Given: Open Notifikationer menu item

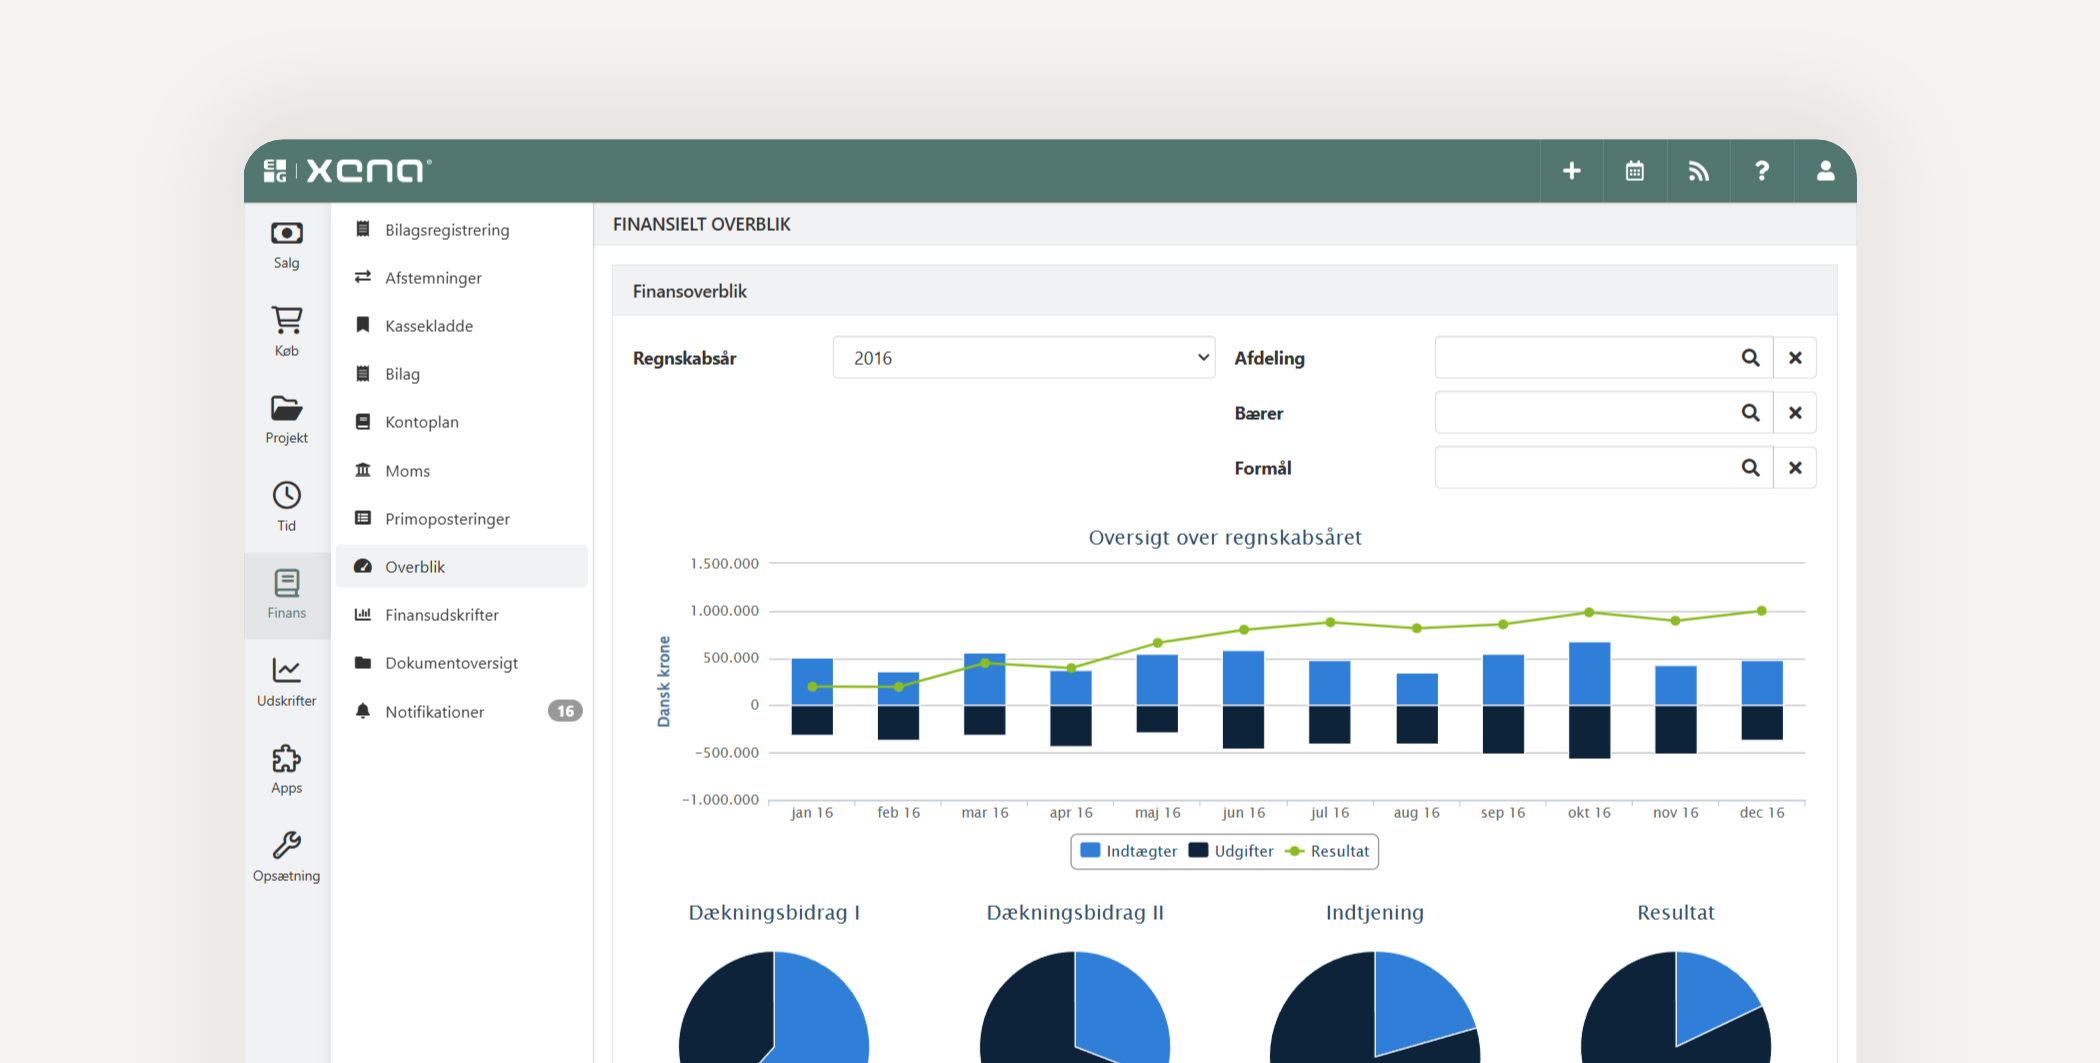Looking at the screenshot, I should pyautogui.click(x=462, y=712).
